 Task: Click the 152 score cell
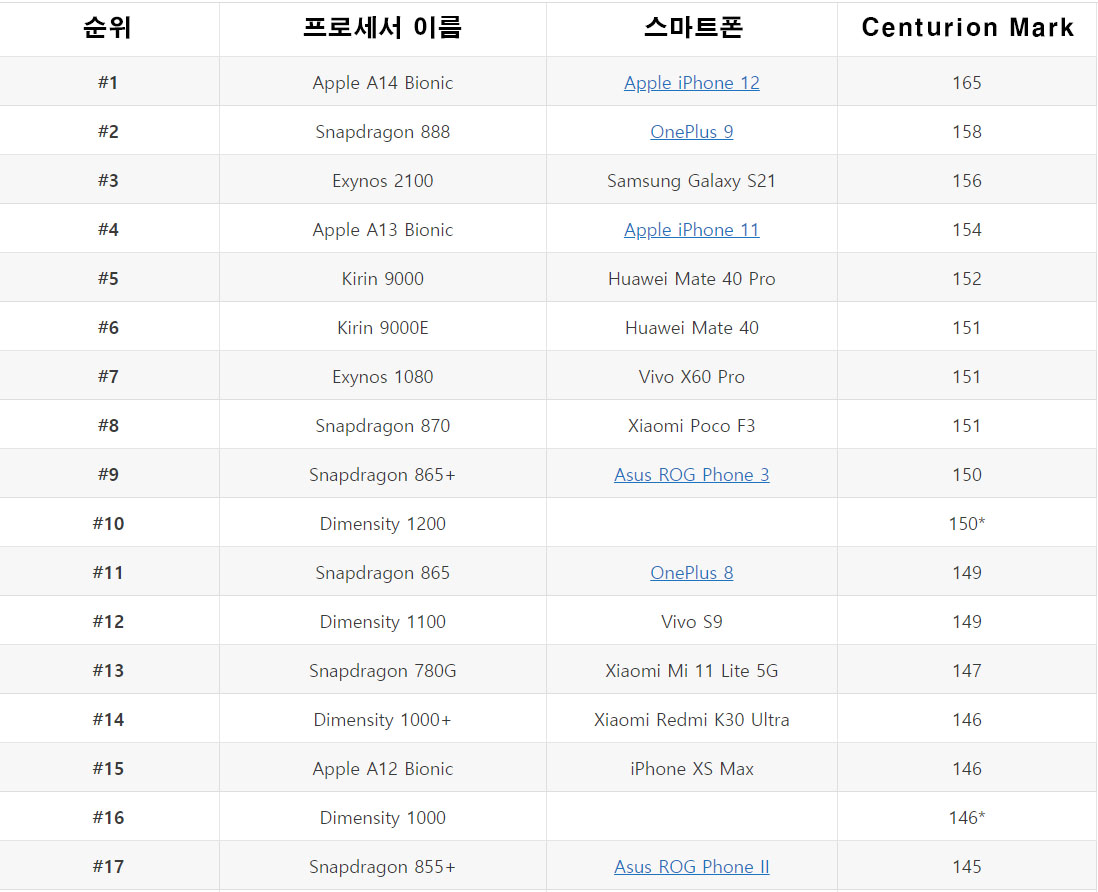tap(966, 279)
